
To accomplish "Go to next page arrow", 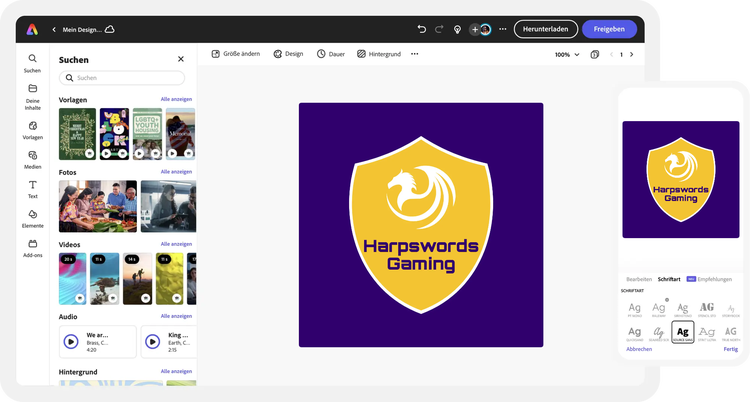I will pos(631,54).
